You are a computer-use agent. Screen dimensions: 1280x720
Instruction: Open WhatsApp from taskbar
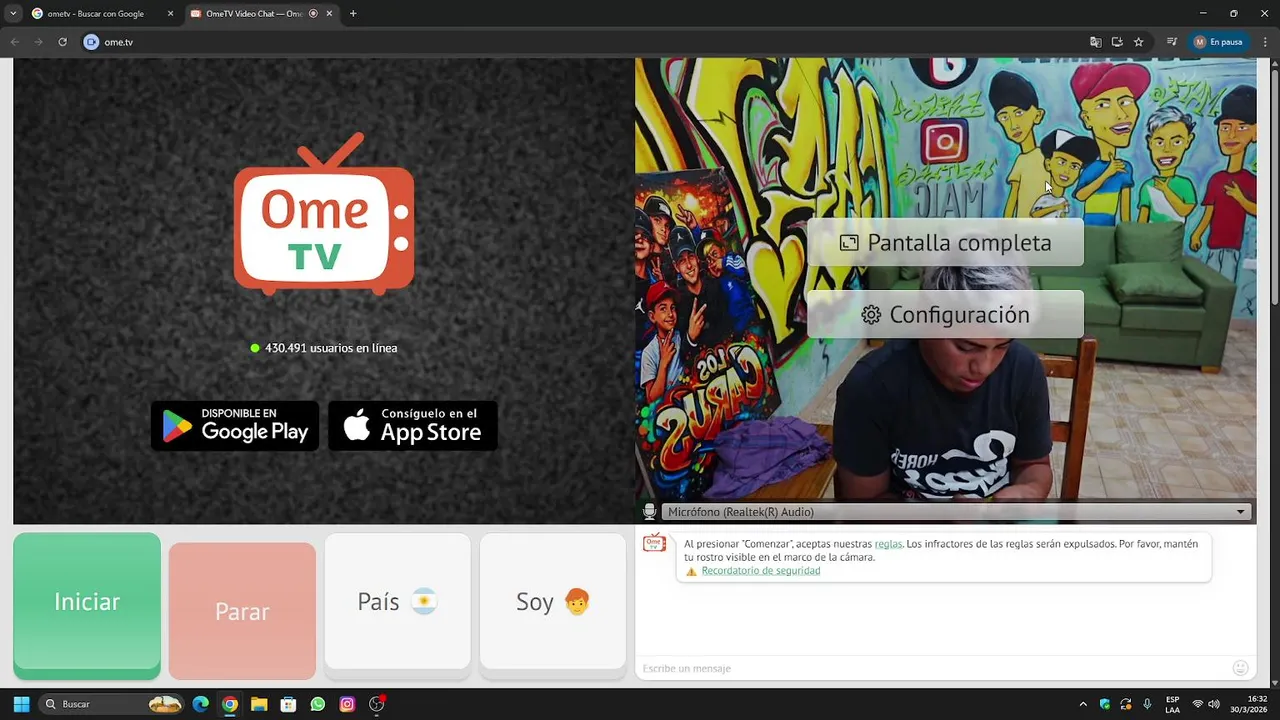(318, 704)
